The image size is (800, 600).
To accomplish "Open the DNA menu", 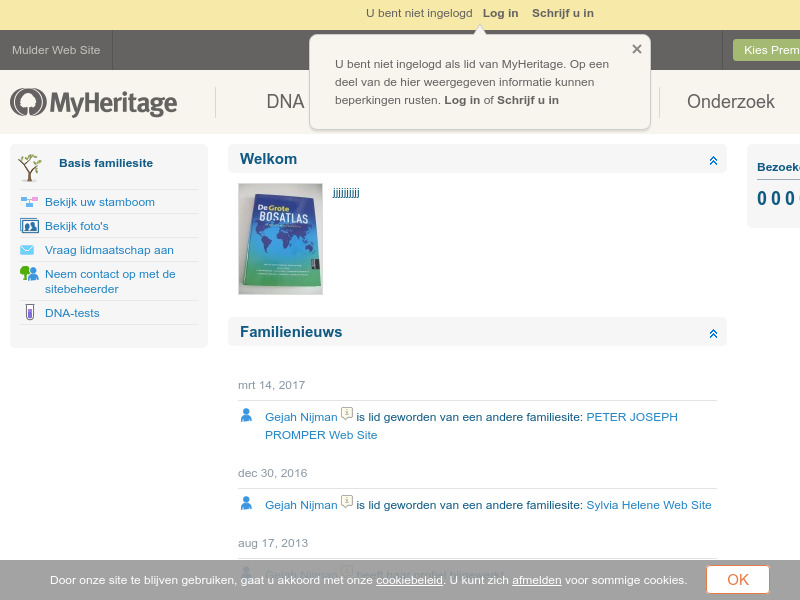I will [286, 101].
